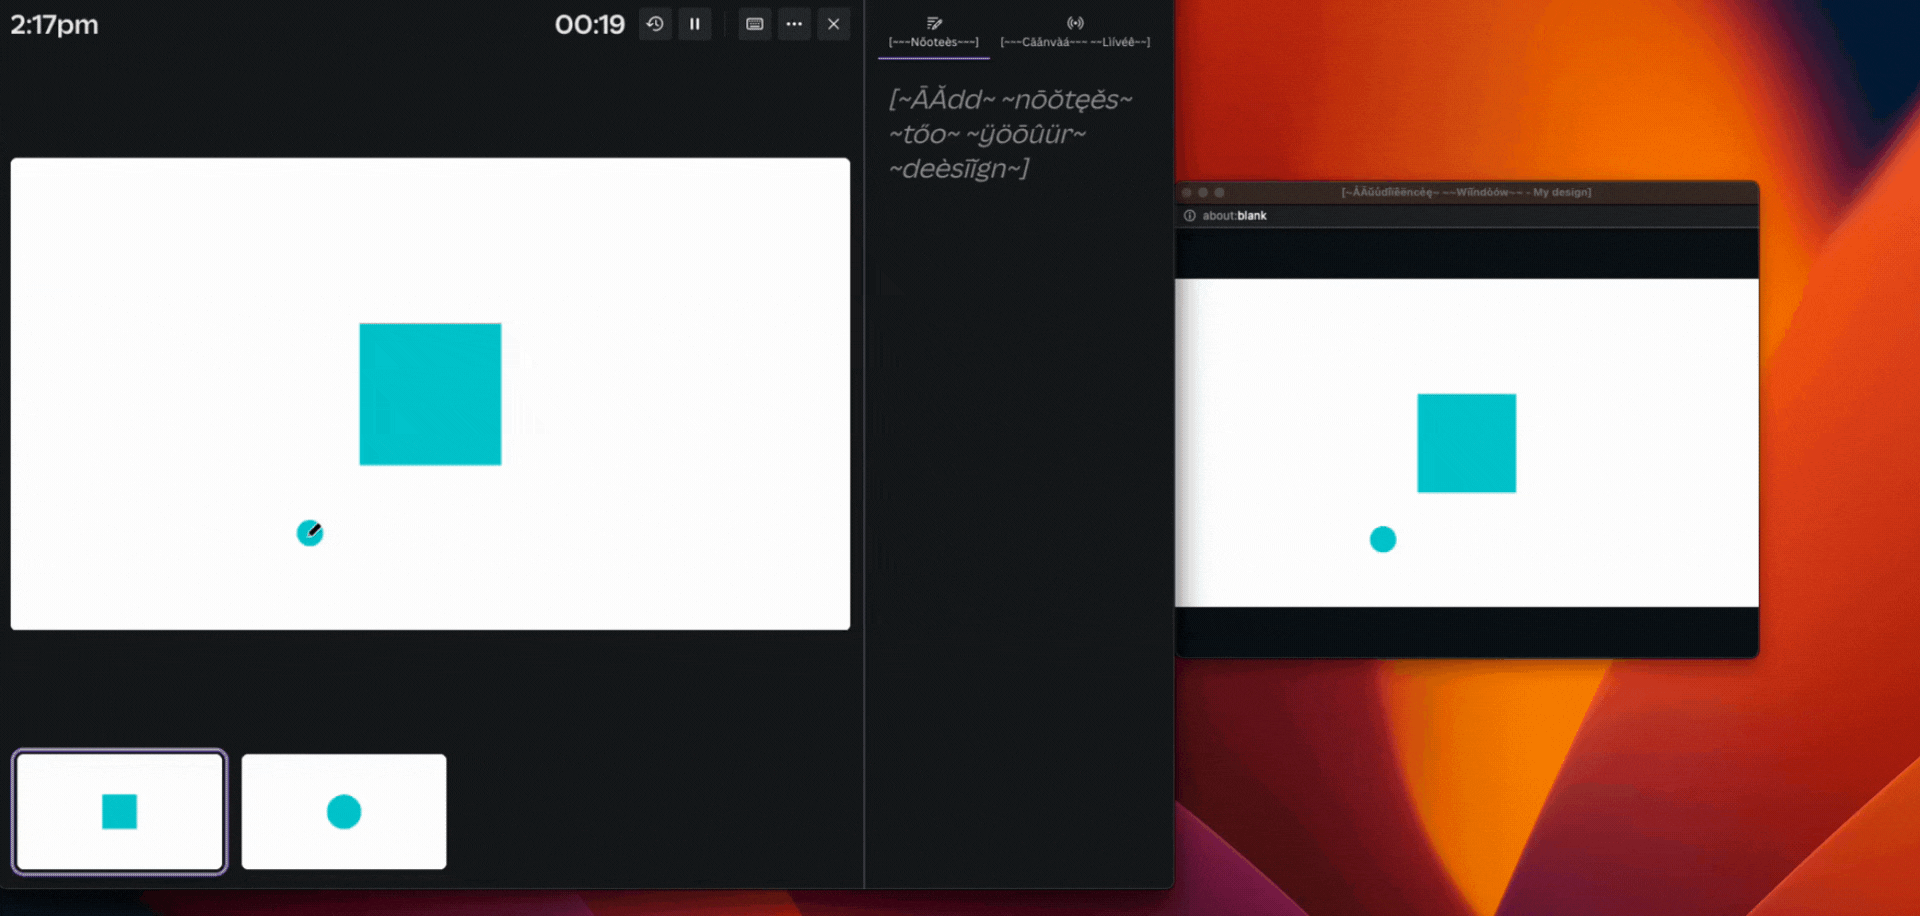This screenshot has width=1920, height=916.
Task: Switch to the Notes tab
Action: click(x=934, y=32)
